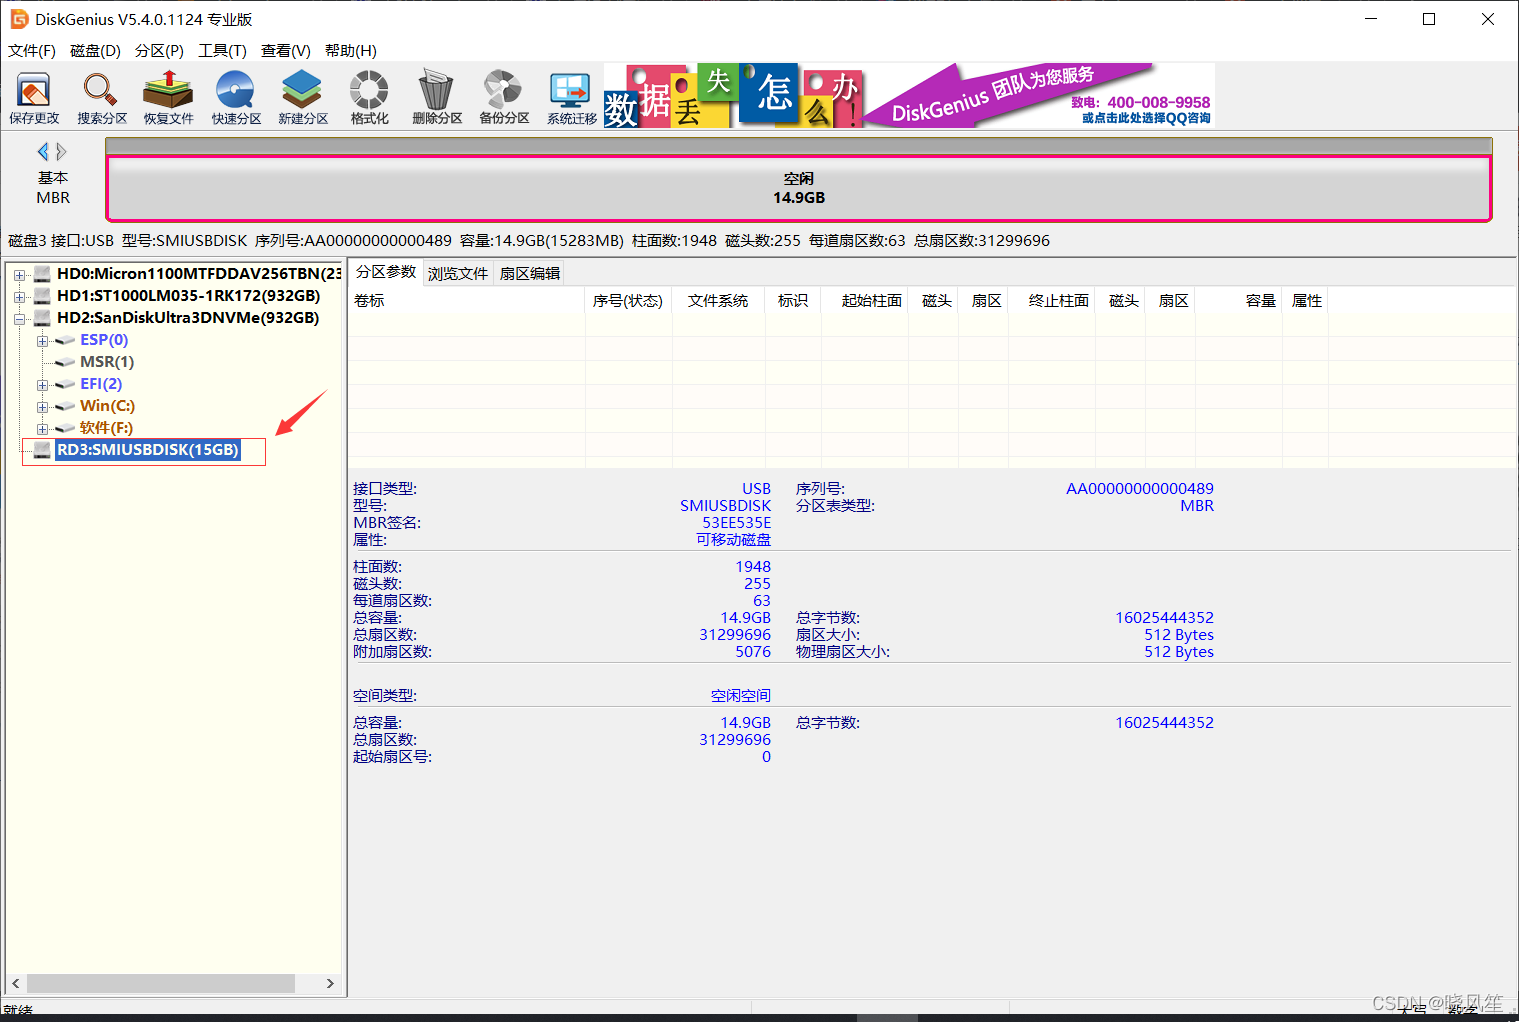
Task: Expand the Win(C:) partition node
Action: (x=42, y=407)
